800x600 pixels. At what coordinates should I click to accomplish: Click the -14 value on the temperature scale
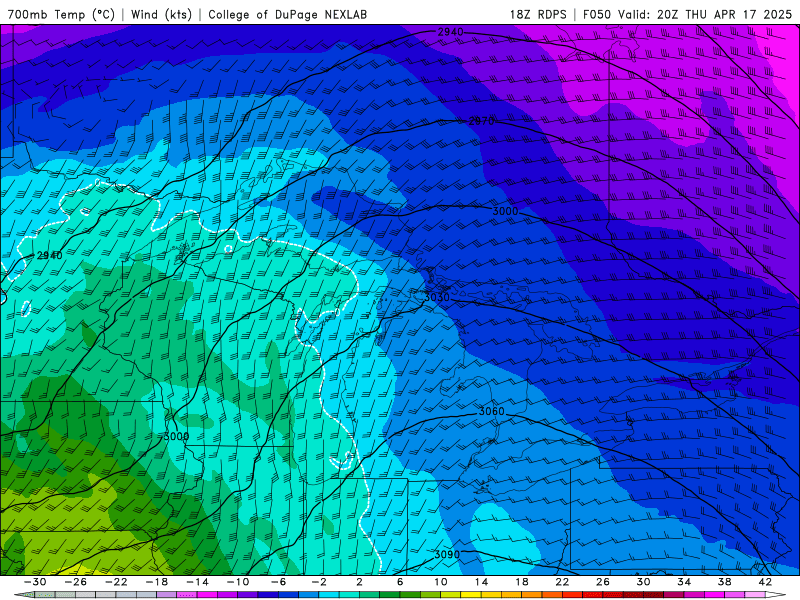point(197,582)
